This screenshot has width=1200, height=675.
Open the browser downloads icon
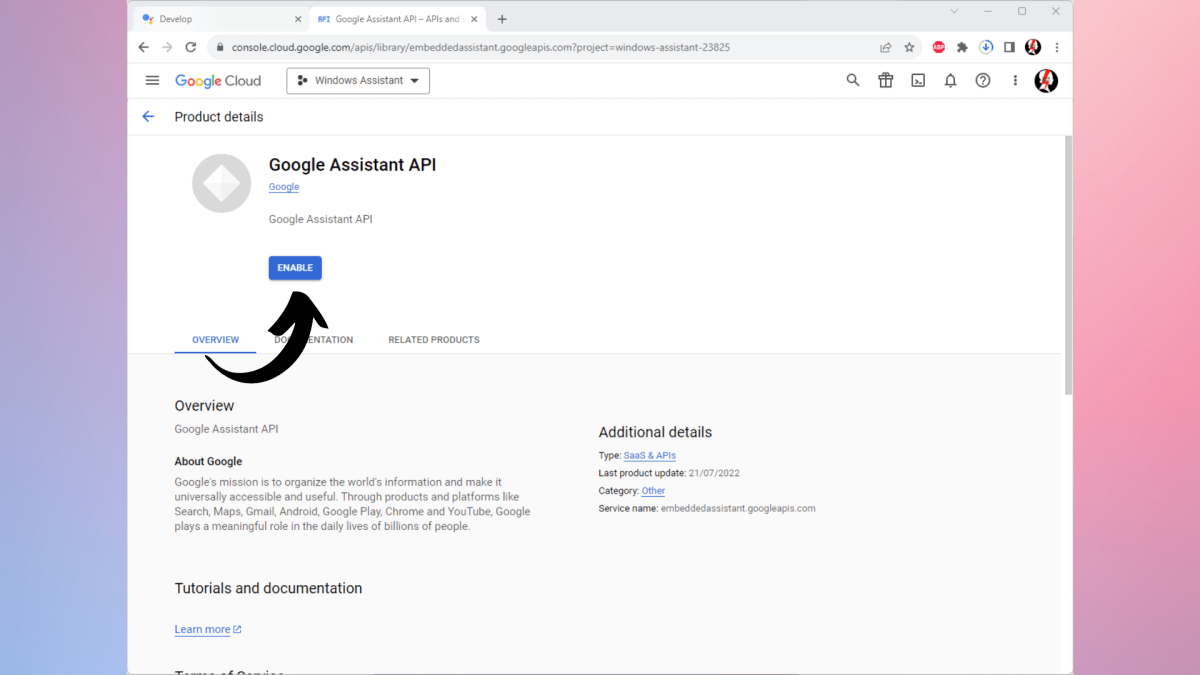point(986,47)
